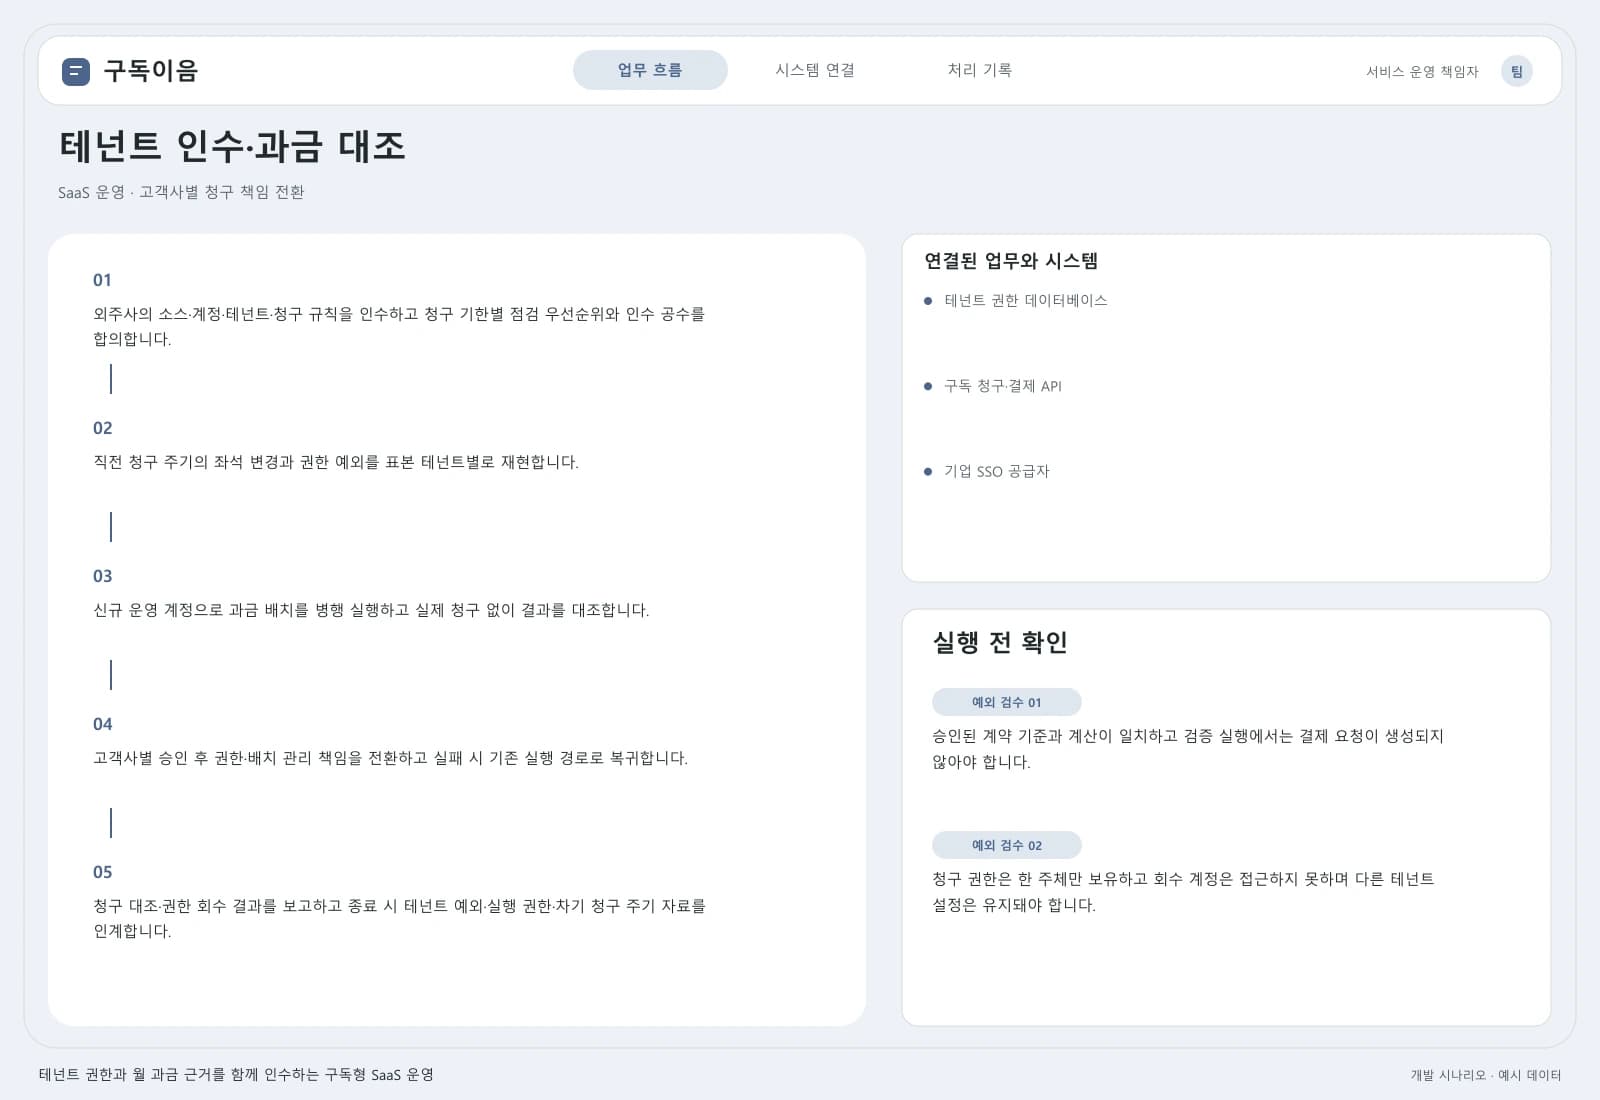The height and width of the screenshot is (1100, 1600).
Task: Click the 예외 검수 01 badge
Action: (1006, 702)
